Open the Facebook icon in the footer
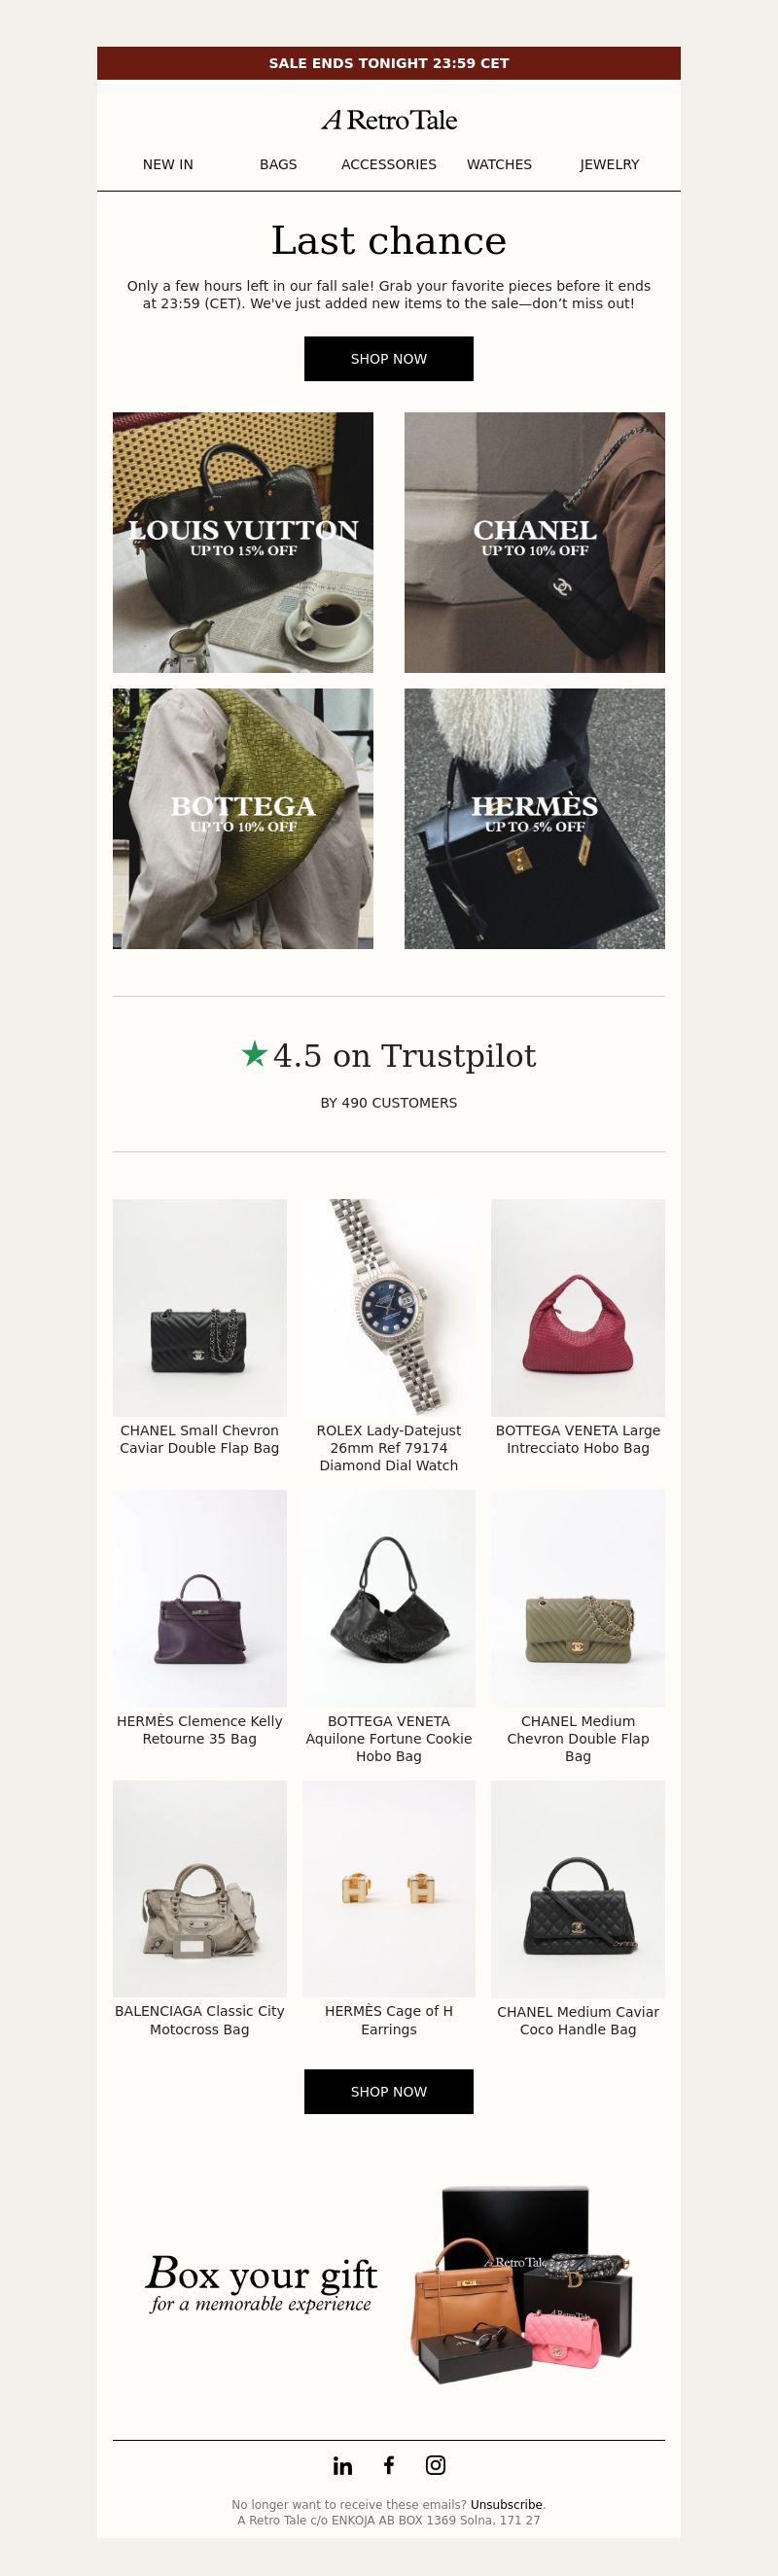Image resolution: width=778 pixels, height=2576 pixels. tap(389, 2464)
